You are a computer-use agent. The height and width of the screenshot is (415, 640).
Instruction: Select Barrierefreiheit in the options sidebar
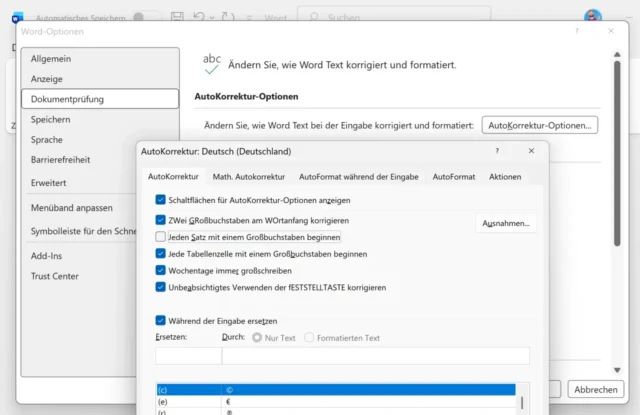pos(80,160)
